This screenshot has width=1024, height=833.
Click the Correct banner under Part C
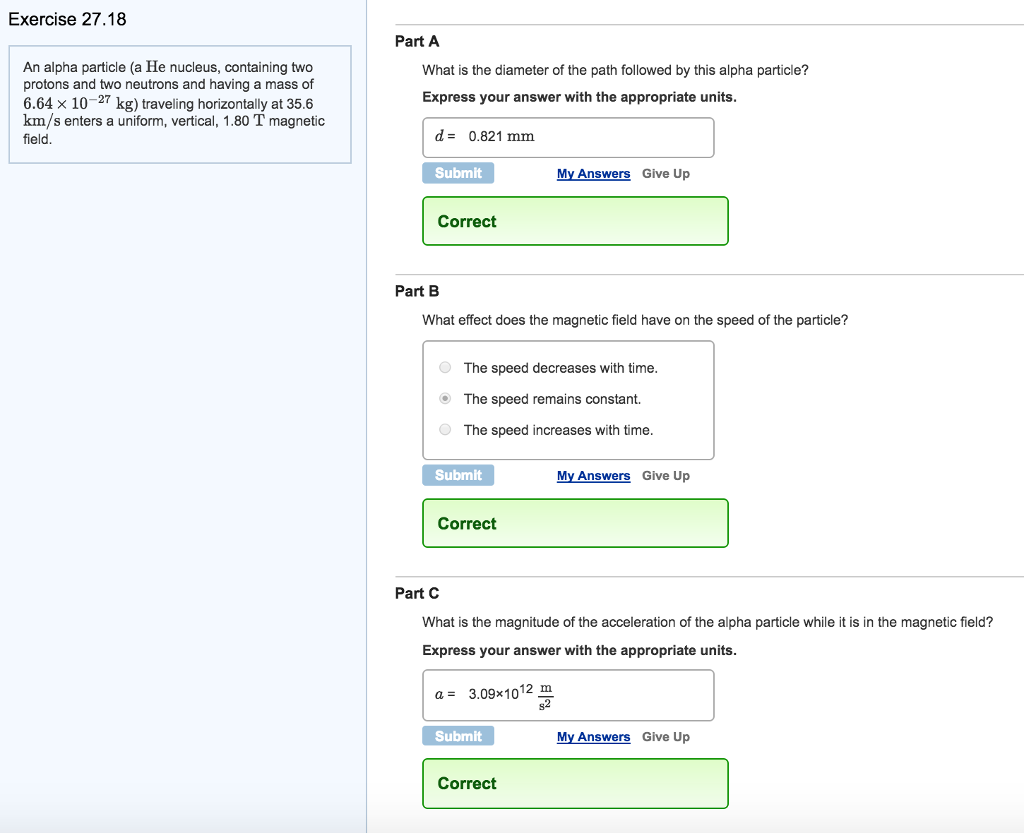click(575, 783)
